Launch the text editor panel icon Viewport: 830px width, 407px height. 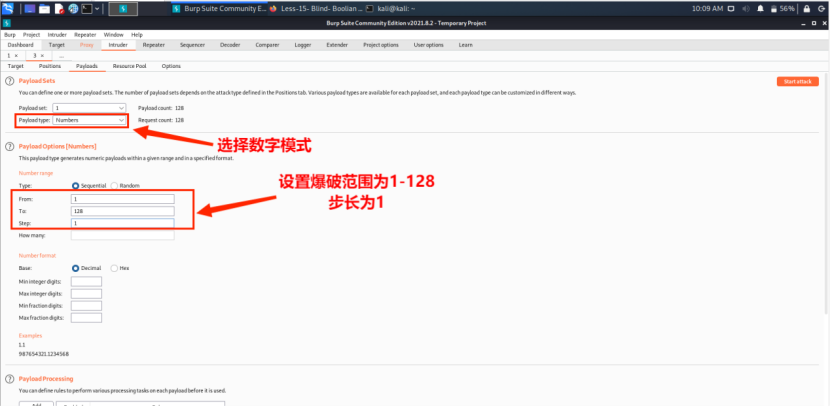click(x=59, y=8)
